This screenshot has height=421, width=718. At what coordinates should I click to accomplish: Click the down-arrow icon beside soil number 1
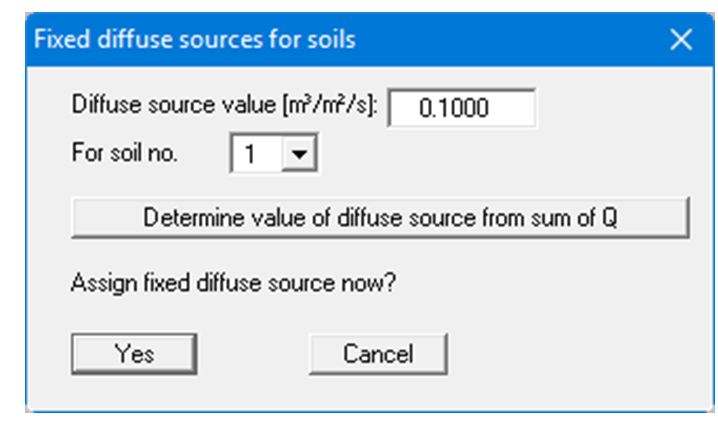301,156
